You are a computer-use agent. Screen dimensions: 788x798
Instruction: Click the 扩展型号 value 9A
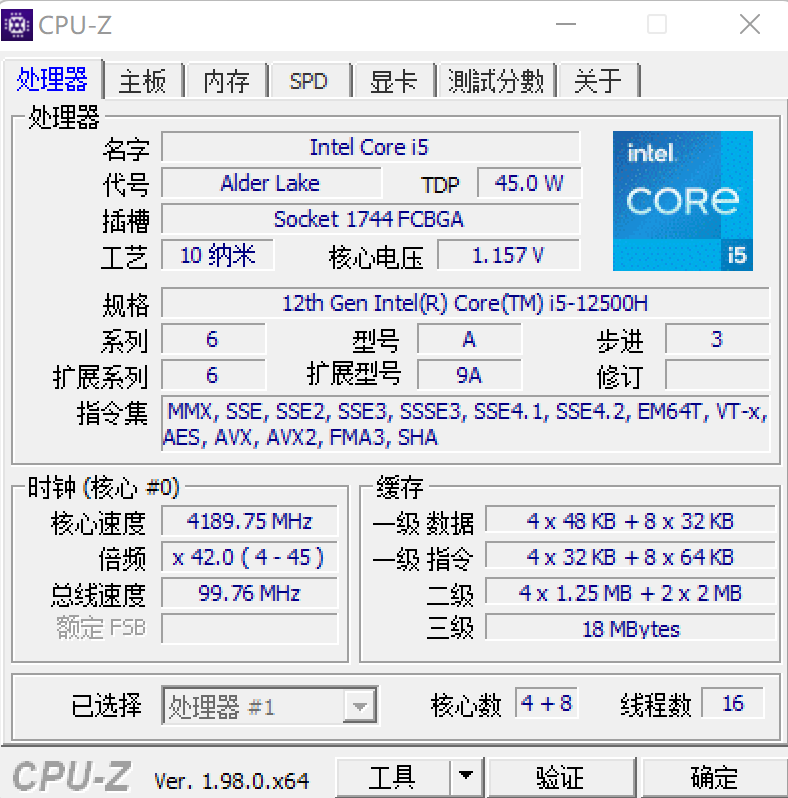point(469,375)
